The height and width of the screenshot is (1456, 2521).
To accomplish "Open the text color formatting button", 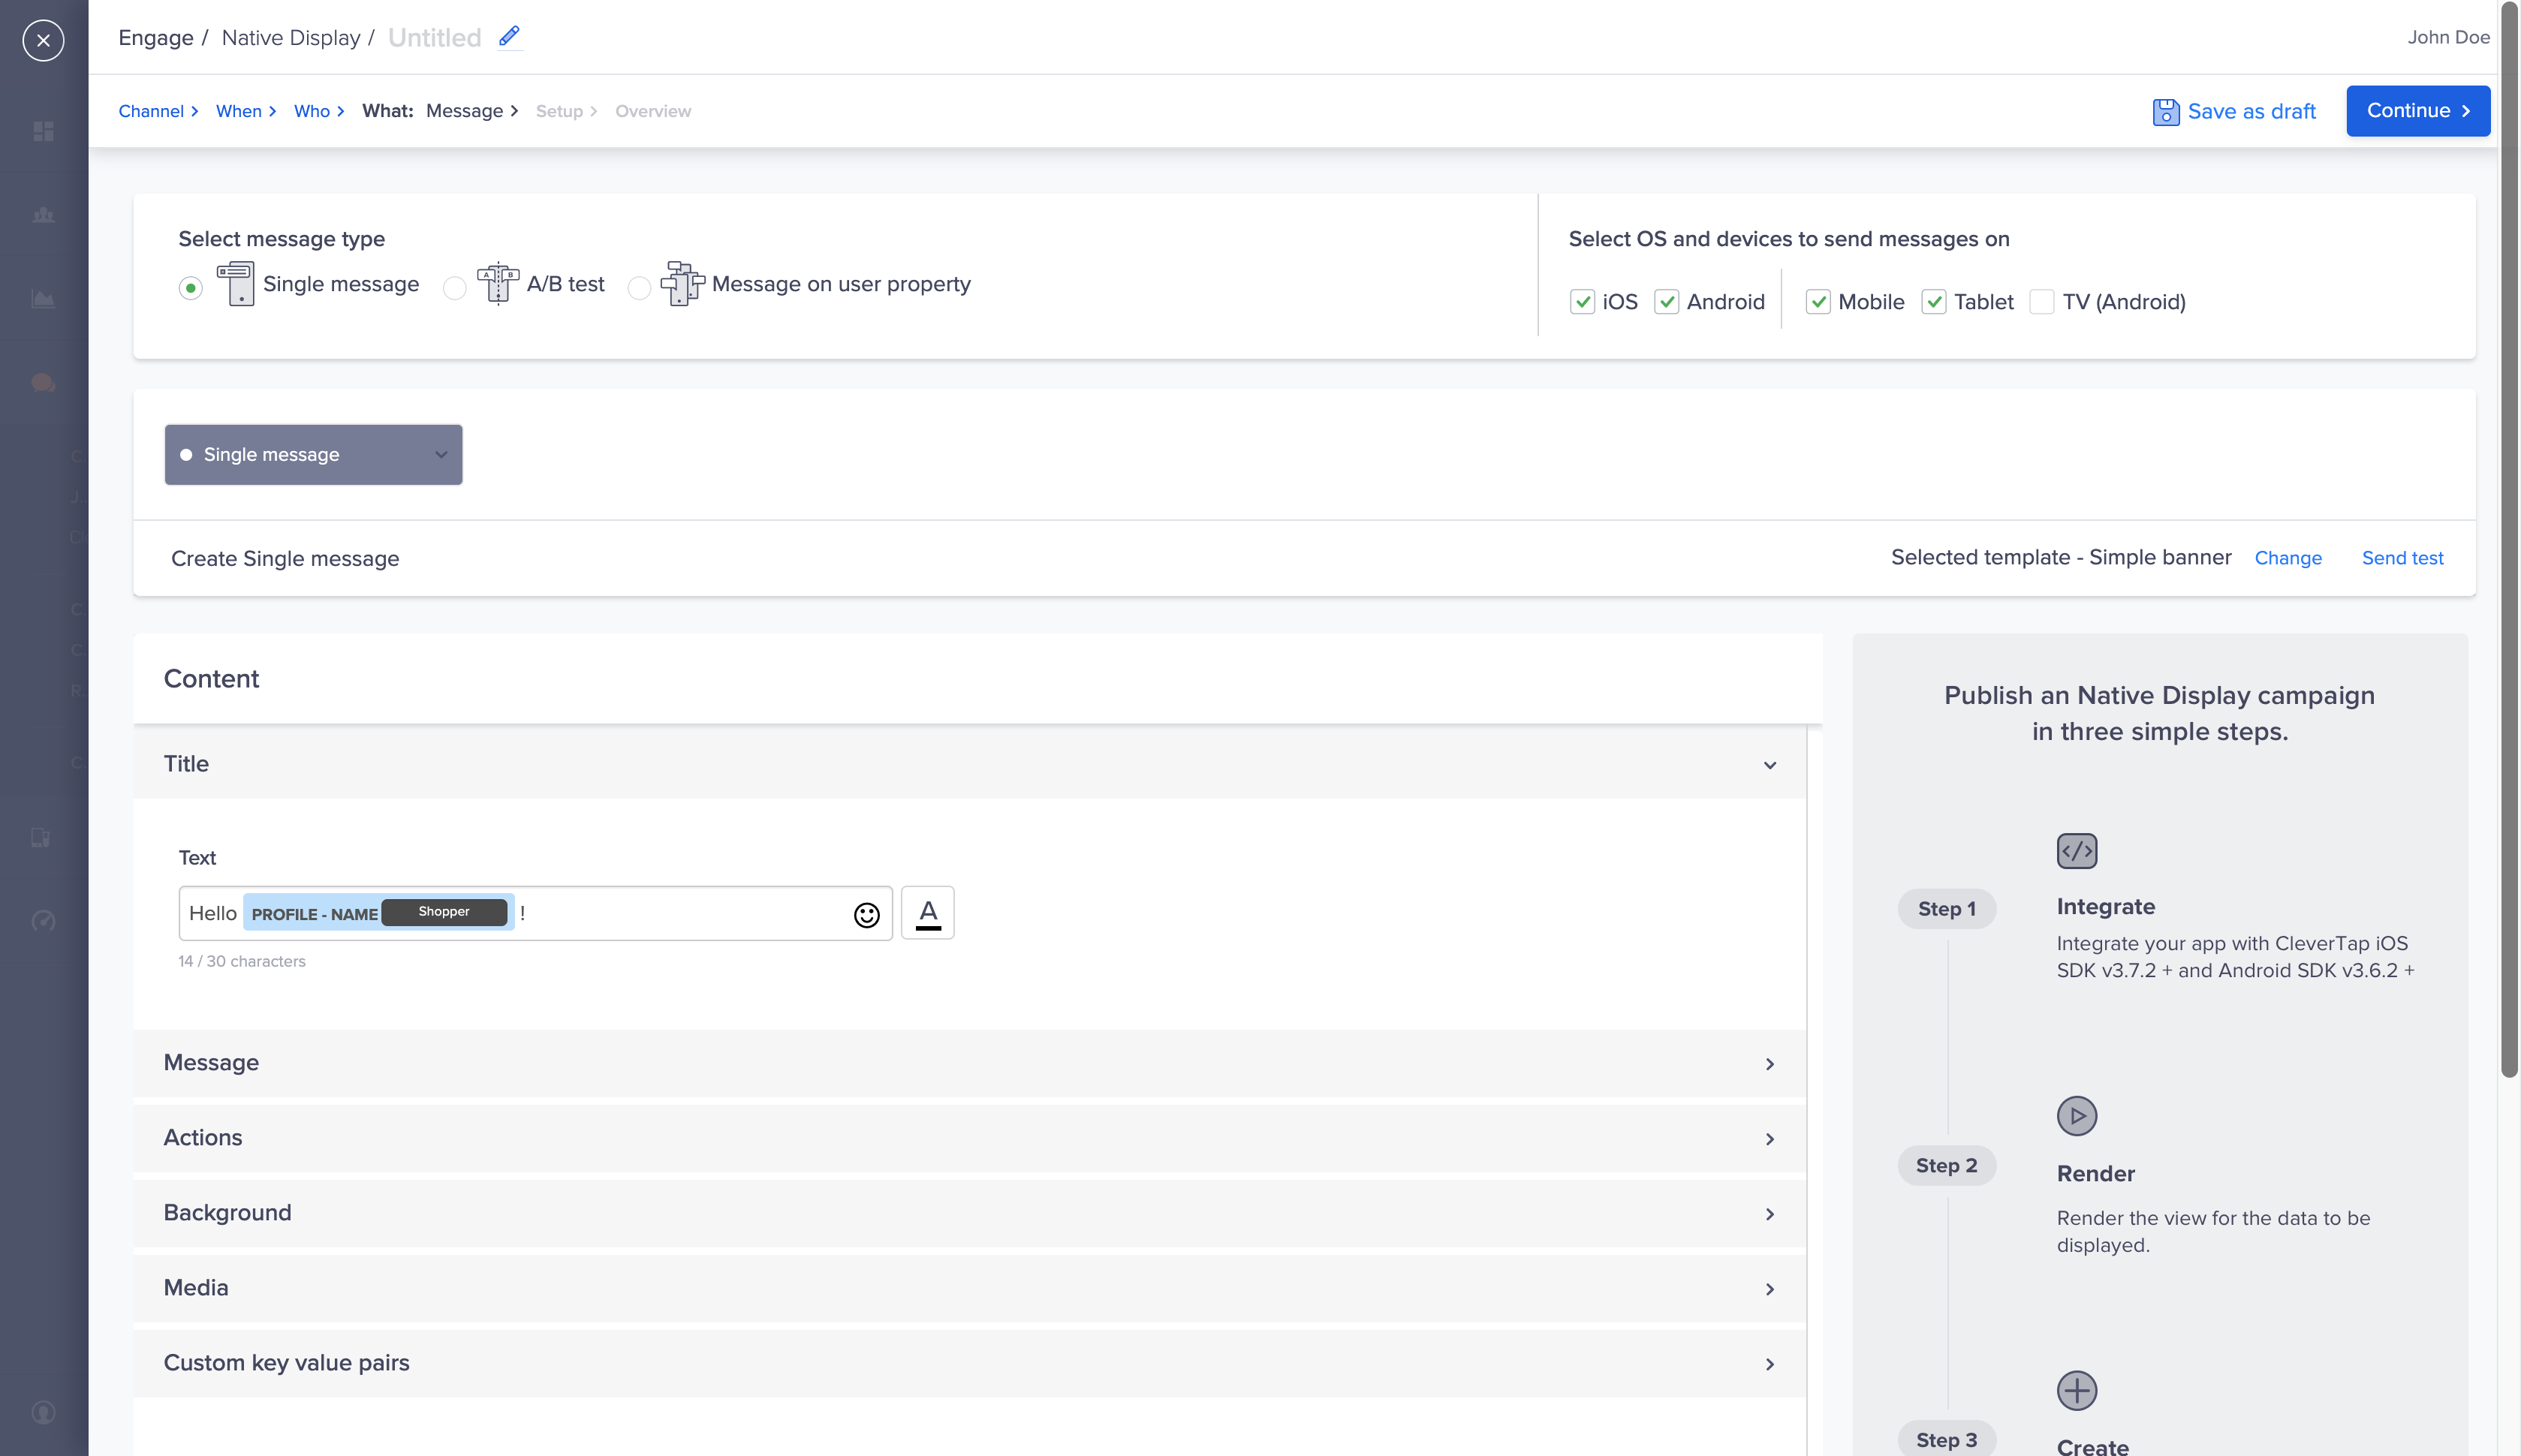I will point(927,912).
